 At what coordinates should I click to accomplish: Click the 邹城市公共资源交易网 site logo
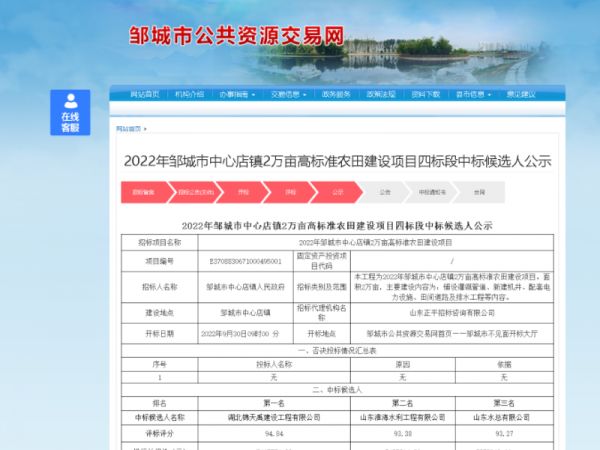(236, 37)
